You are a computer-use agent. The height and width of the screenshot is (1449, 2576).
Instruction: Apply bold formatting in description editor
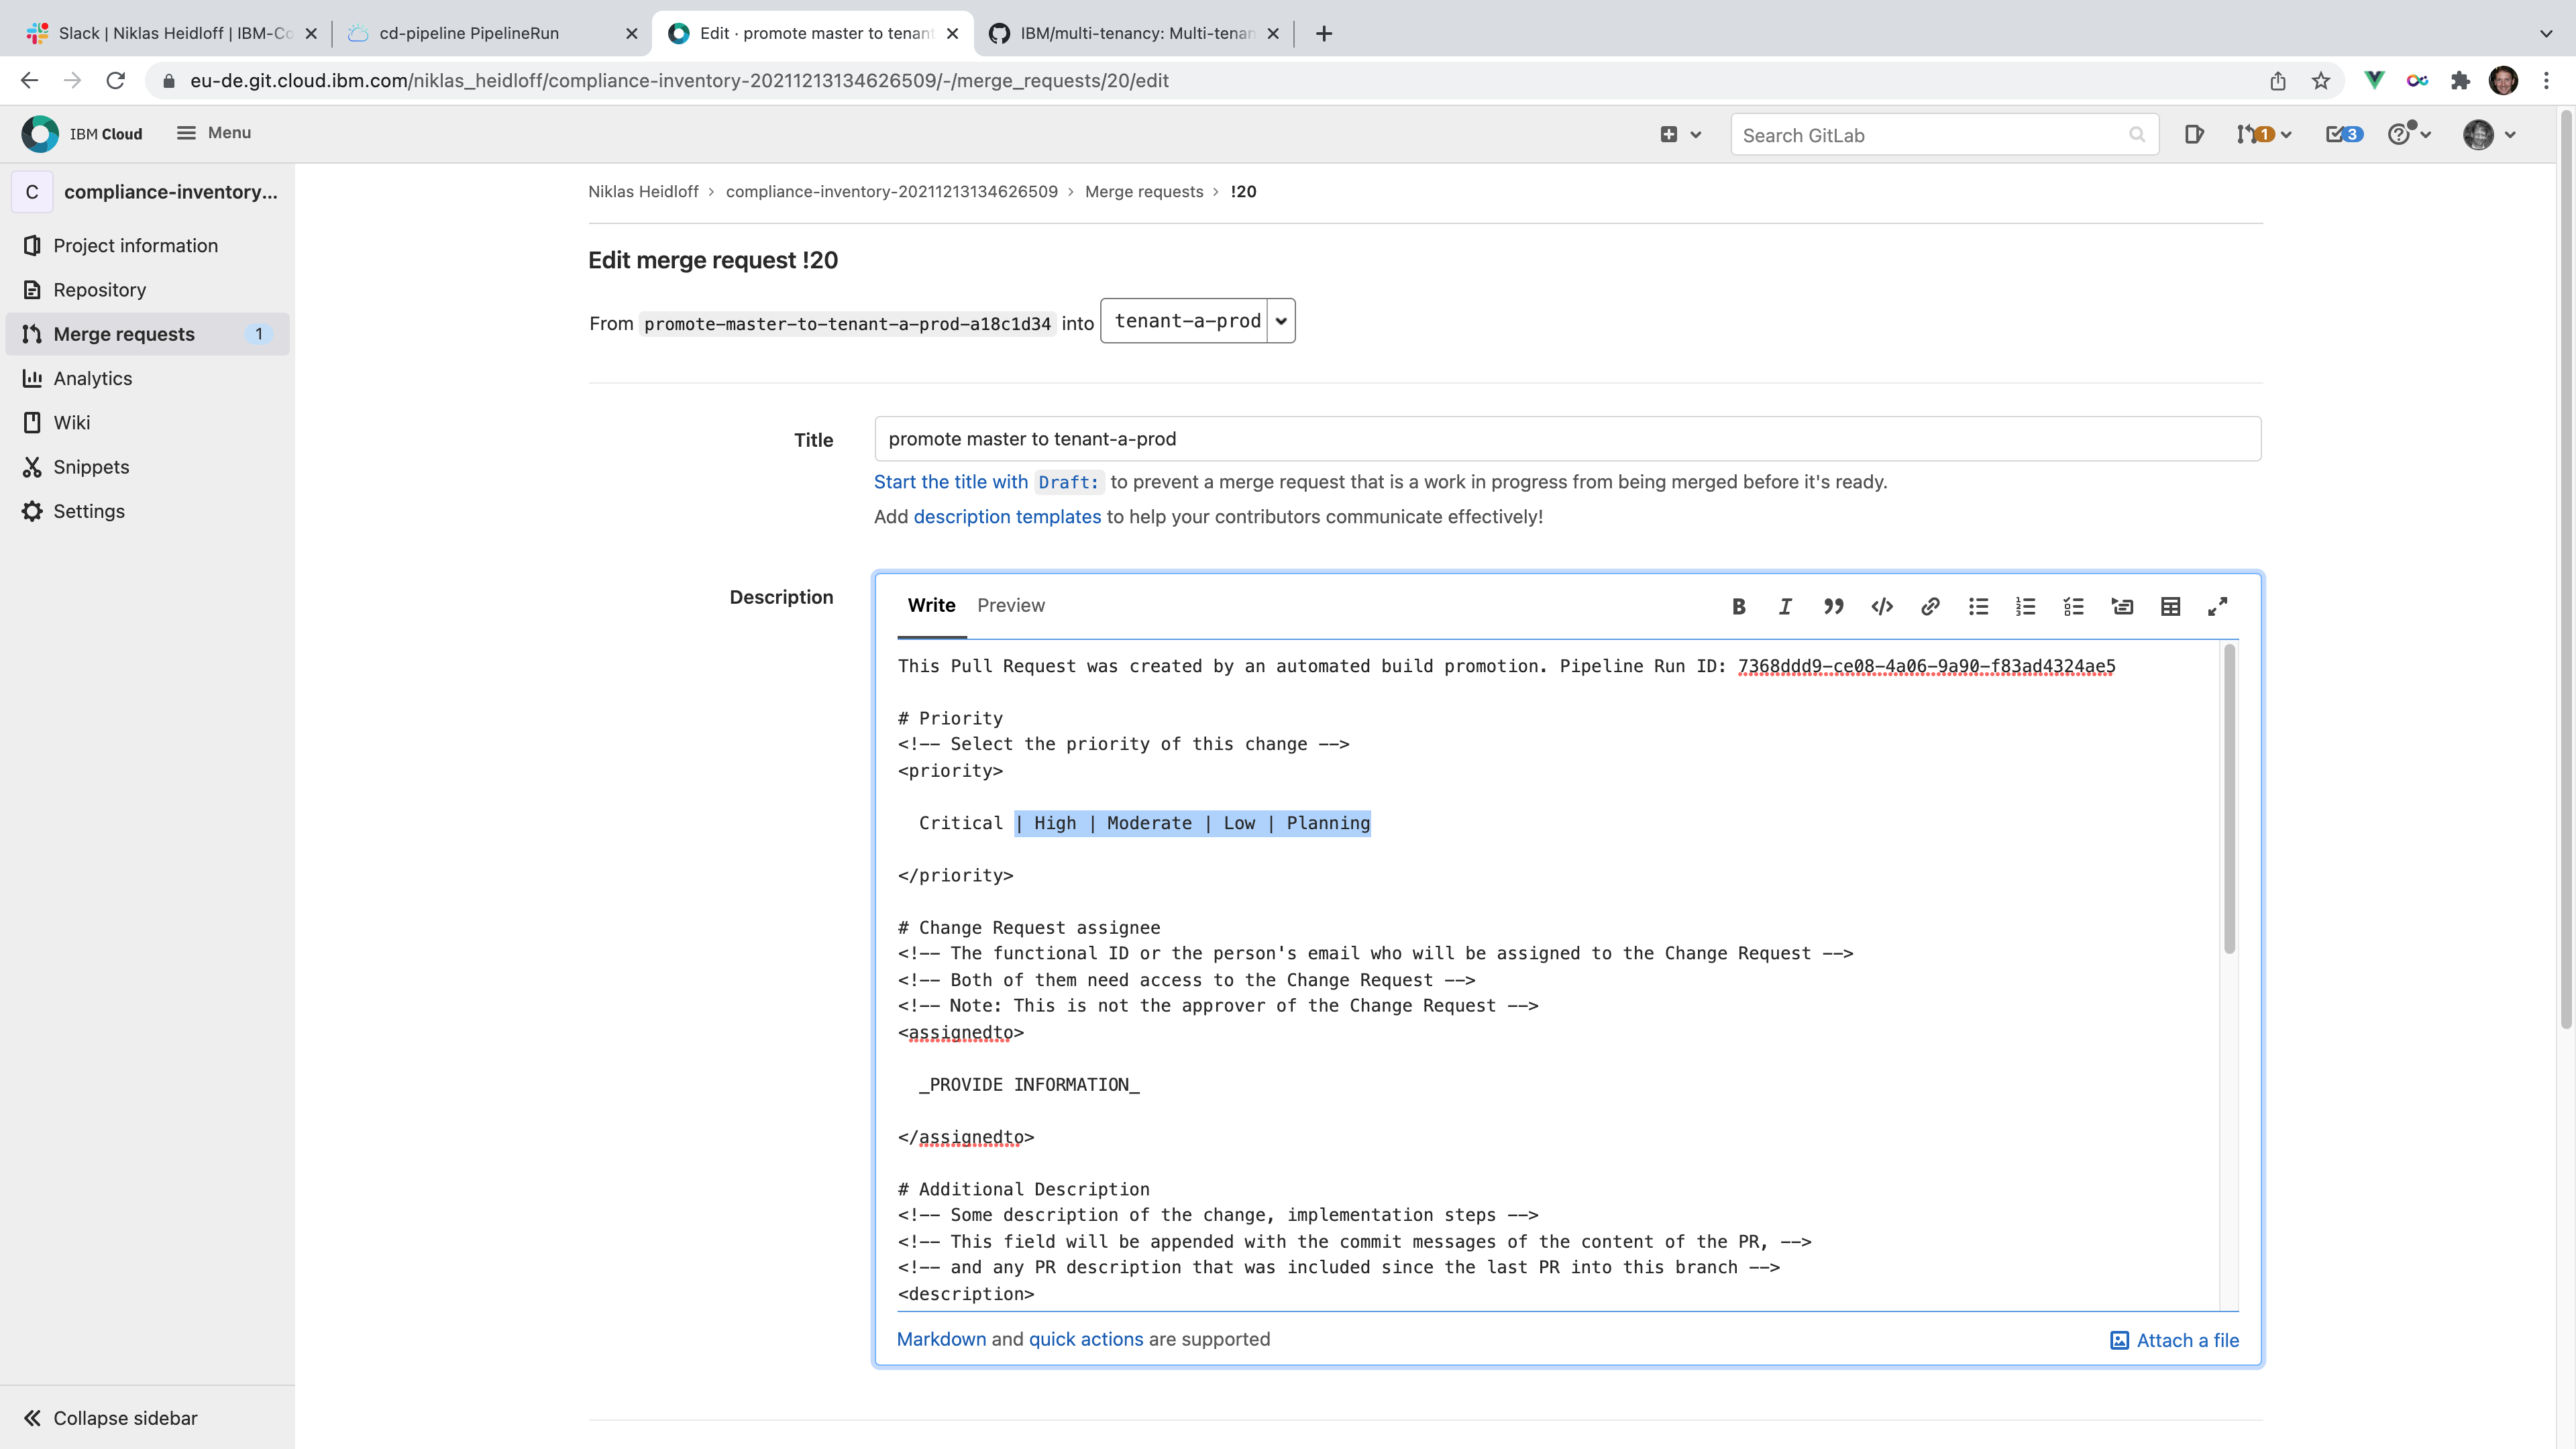(1738, 606)
